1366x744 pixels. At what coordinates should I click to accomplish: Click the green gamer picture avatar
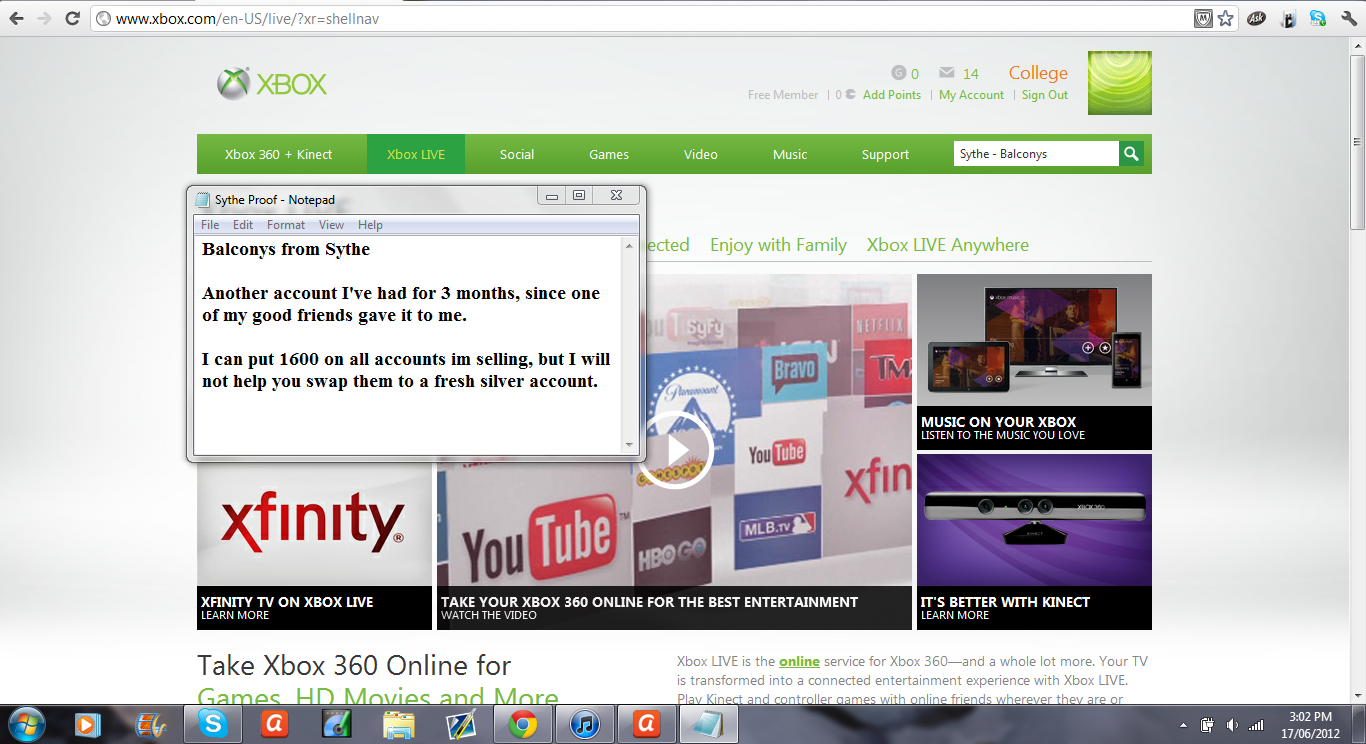tap(1120, 83)
